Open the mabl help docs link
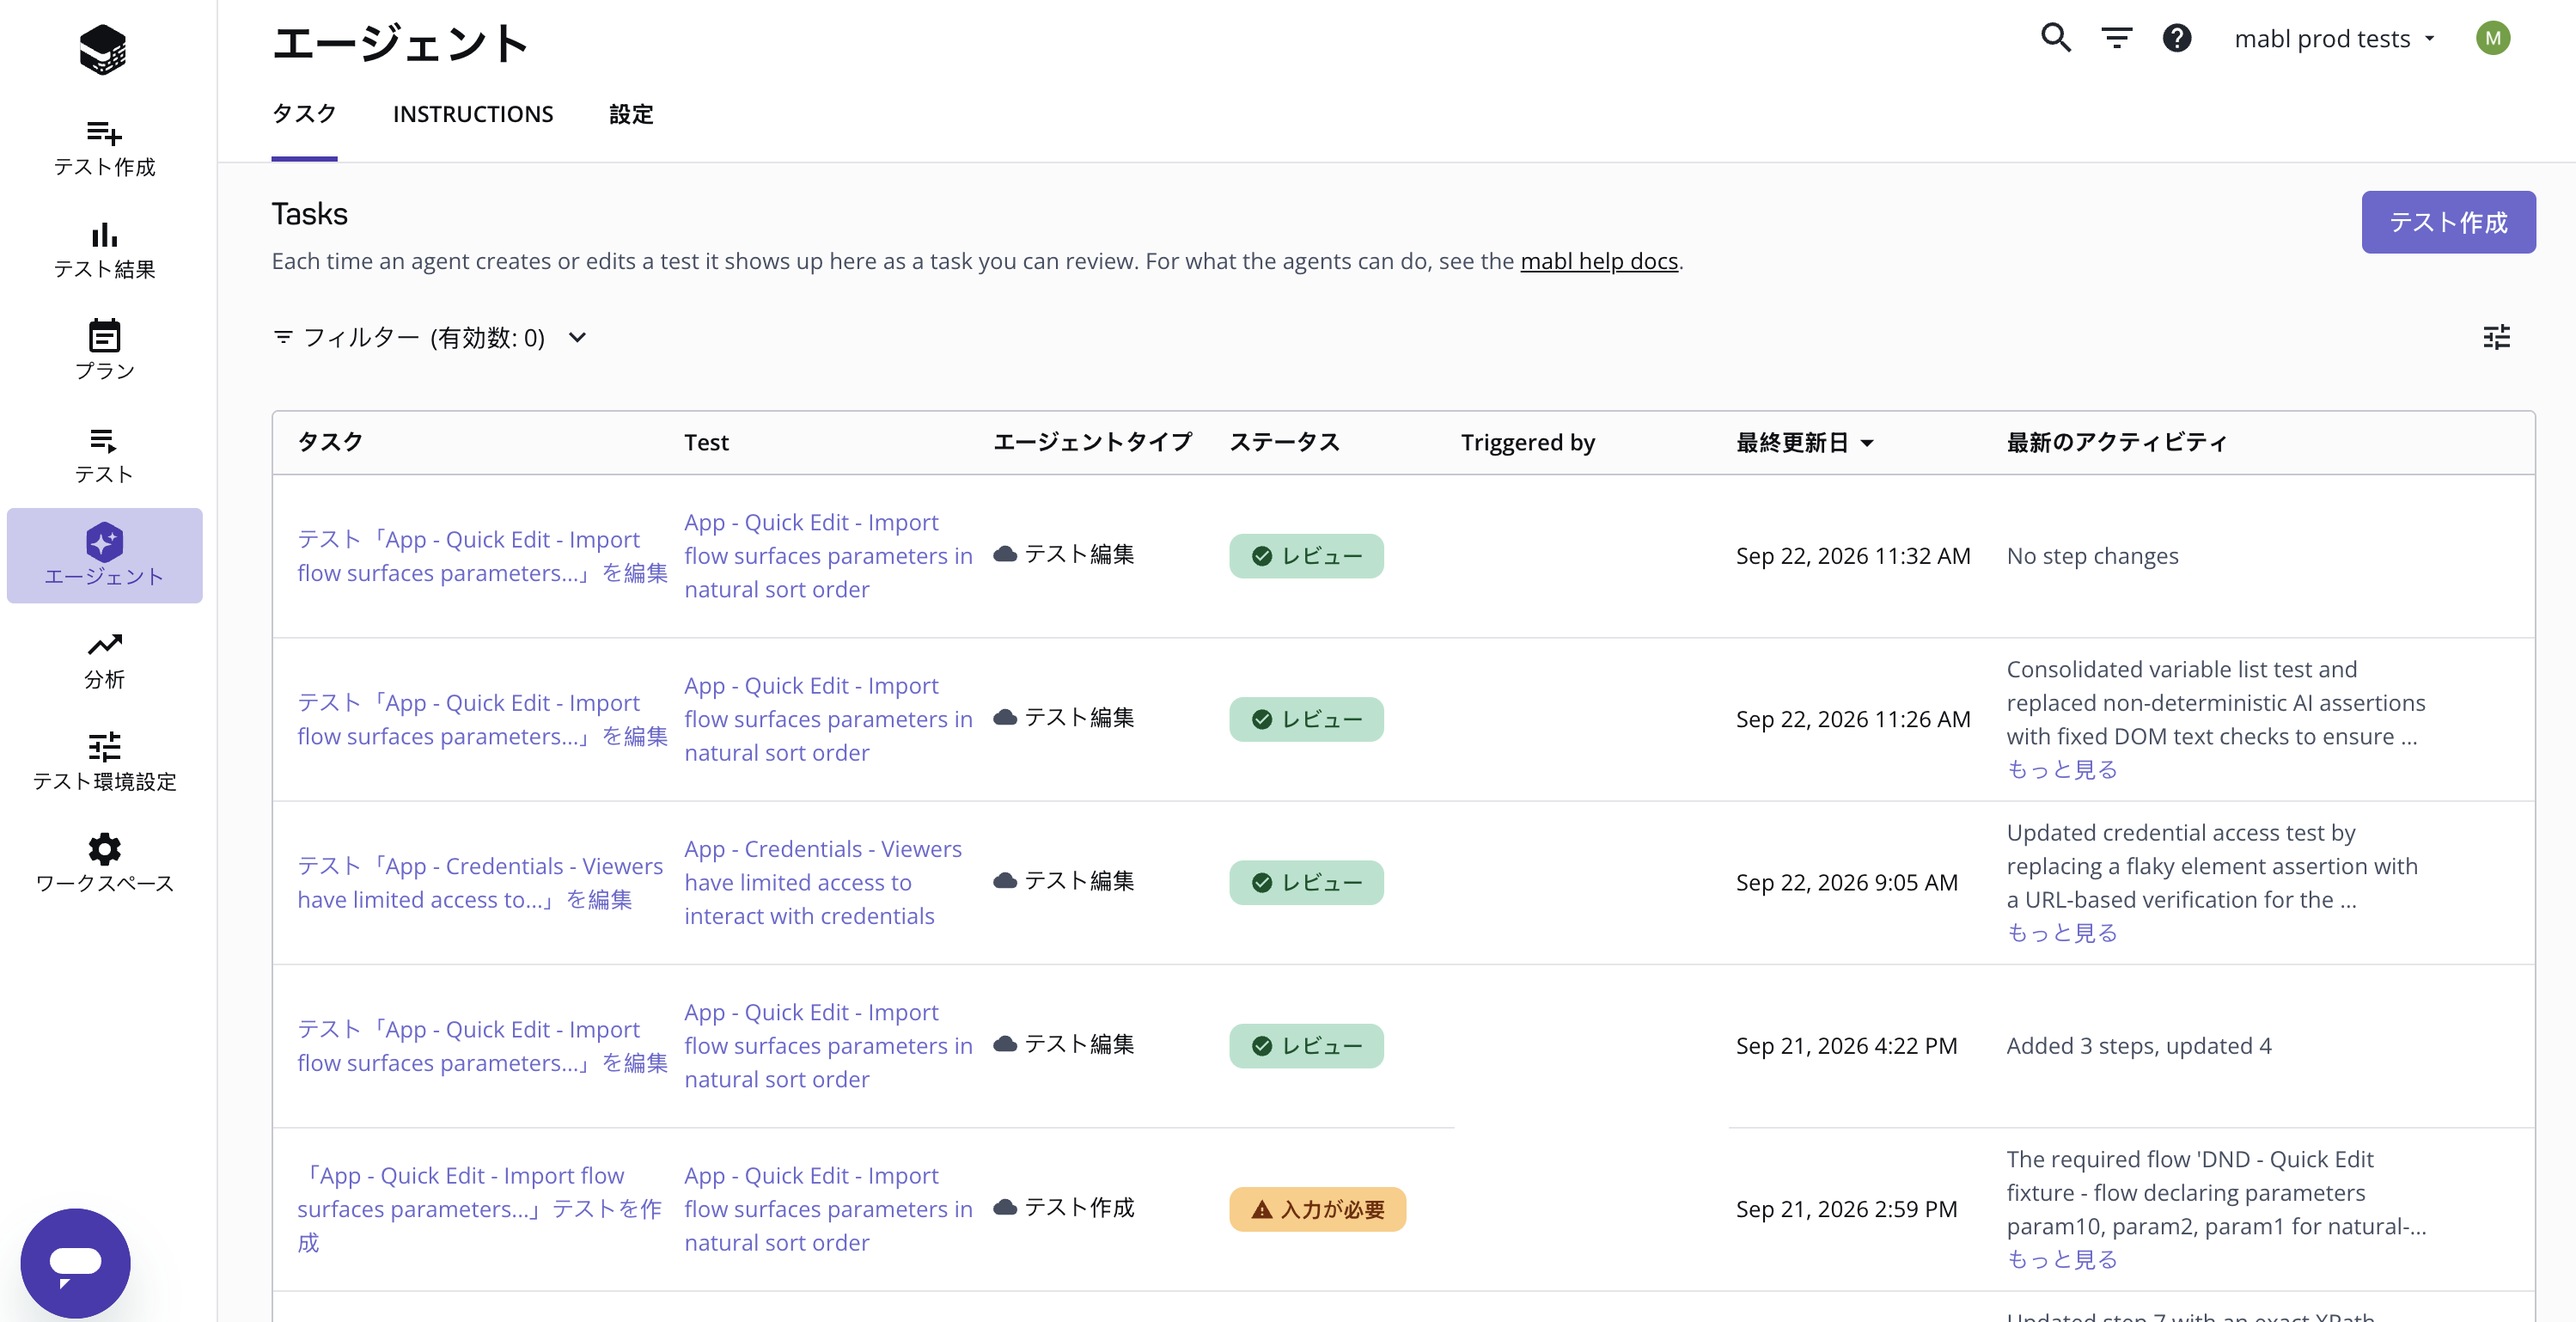The image size is (2576, 1322). 1599,261
